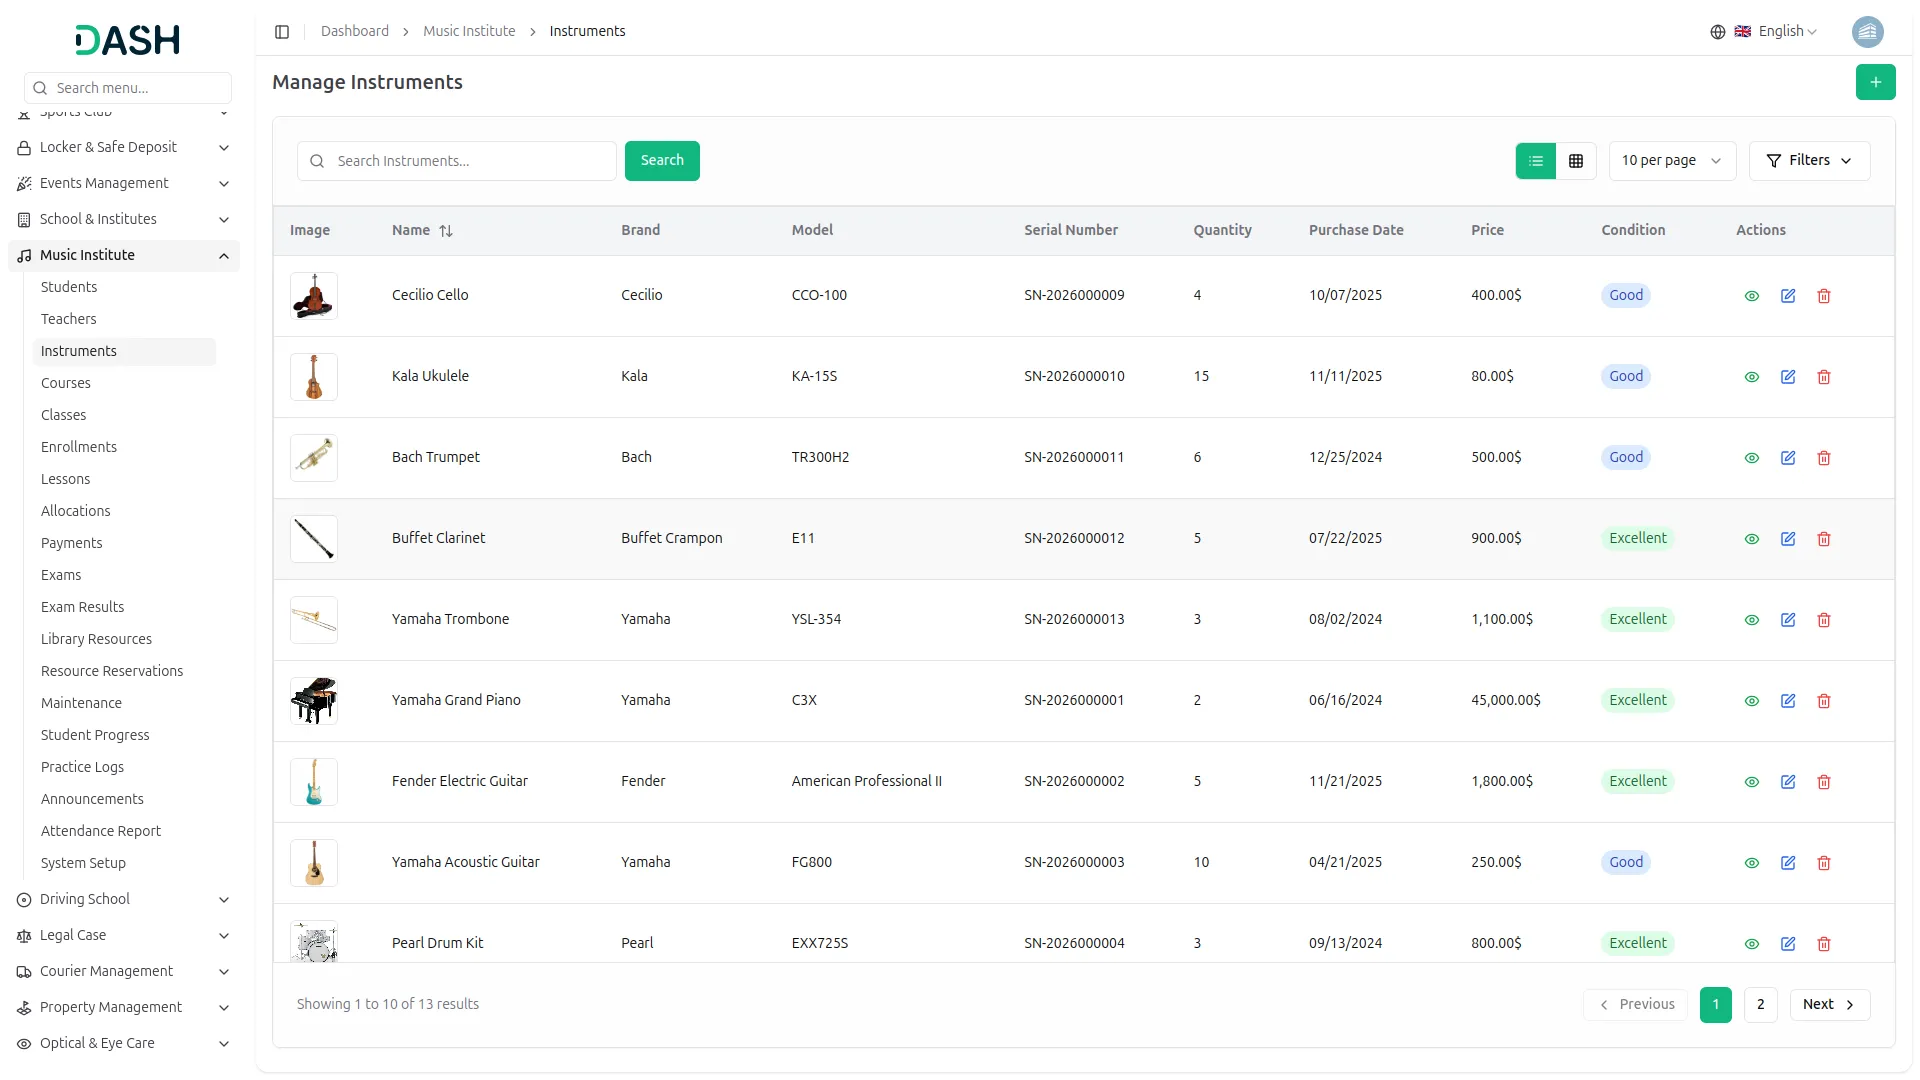Sort the table by Name column
The image size is (1920, 1080).
446,231
